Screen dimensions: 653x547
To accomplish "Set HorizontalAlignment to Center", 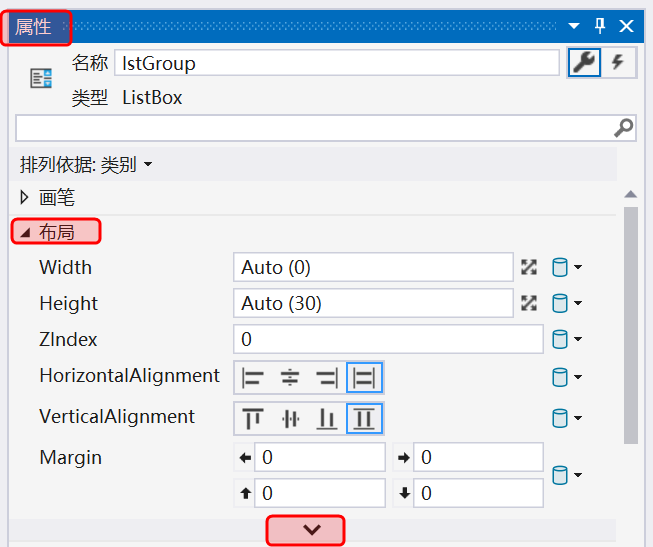I will click(x=290, y=377).
